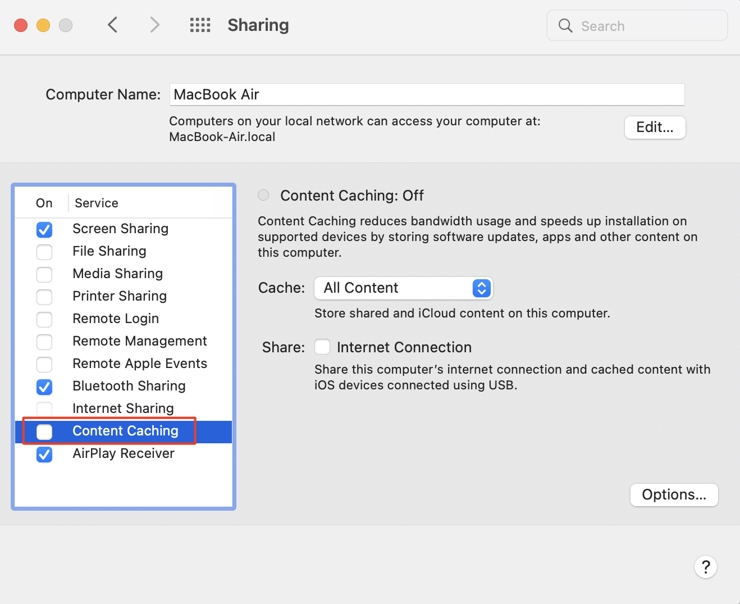Enable the Remote Management checkbox
The image size is (740, 604).
44,342
